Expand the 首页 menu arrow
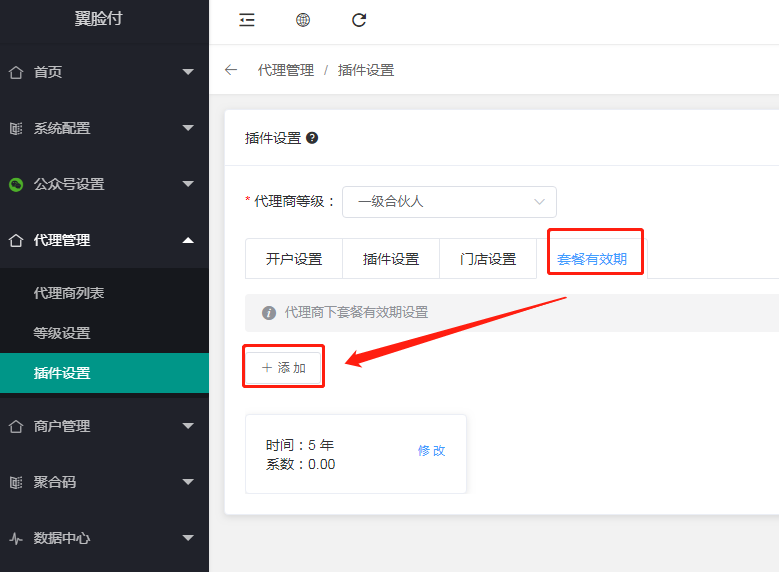The image size is (779, 572). coord(188,72)
